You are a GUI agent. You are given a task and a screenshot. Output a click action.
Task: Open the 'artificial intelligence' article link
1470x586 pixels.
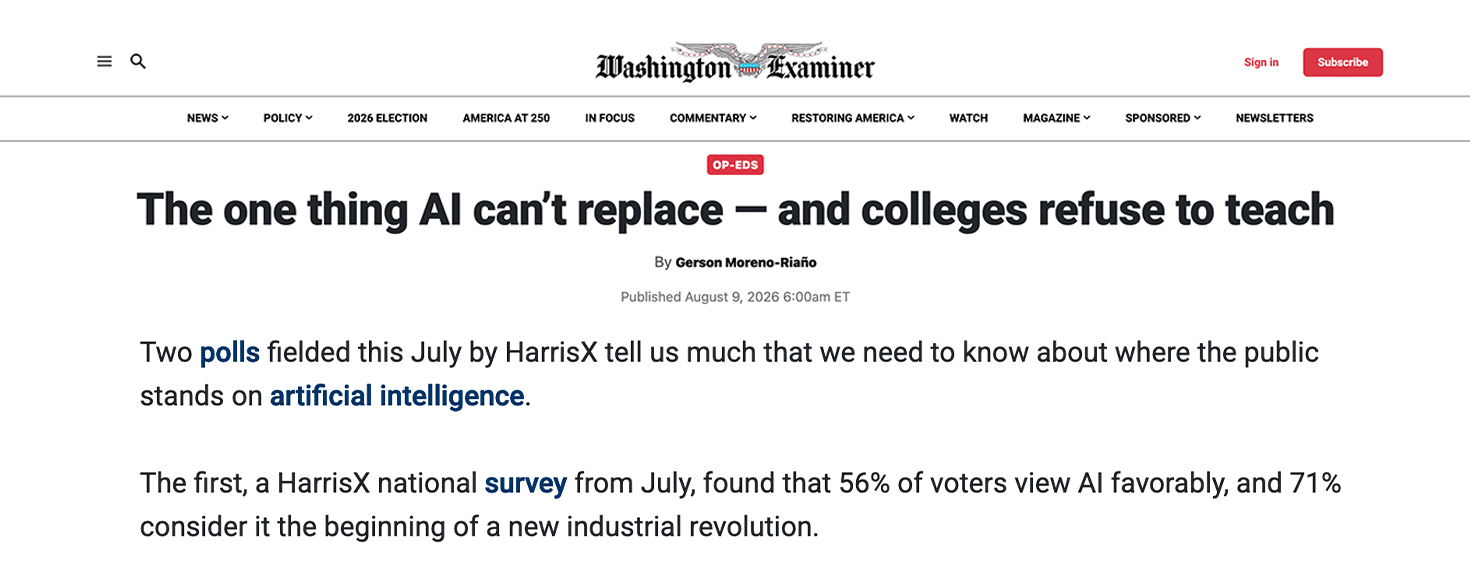[x=397, y=396]
